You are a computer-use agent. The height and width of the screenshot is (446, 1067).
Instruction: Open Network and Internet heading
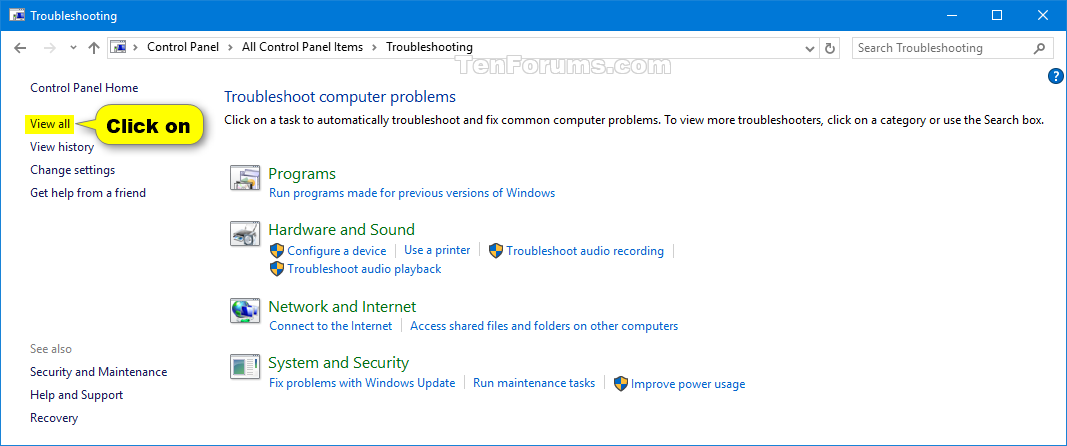(x=342, y=306)
